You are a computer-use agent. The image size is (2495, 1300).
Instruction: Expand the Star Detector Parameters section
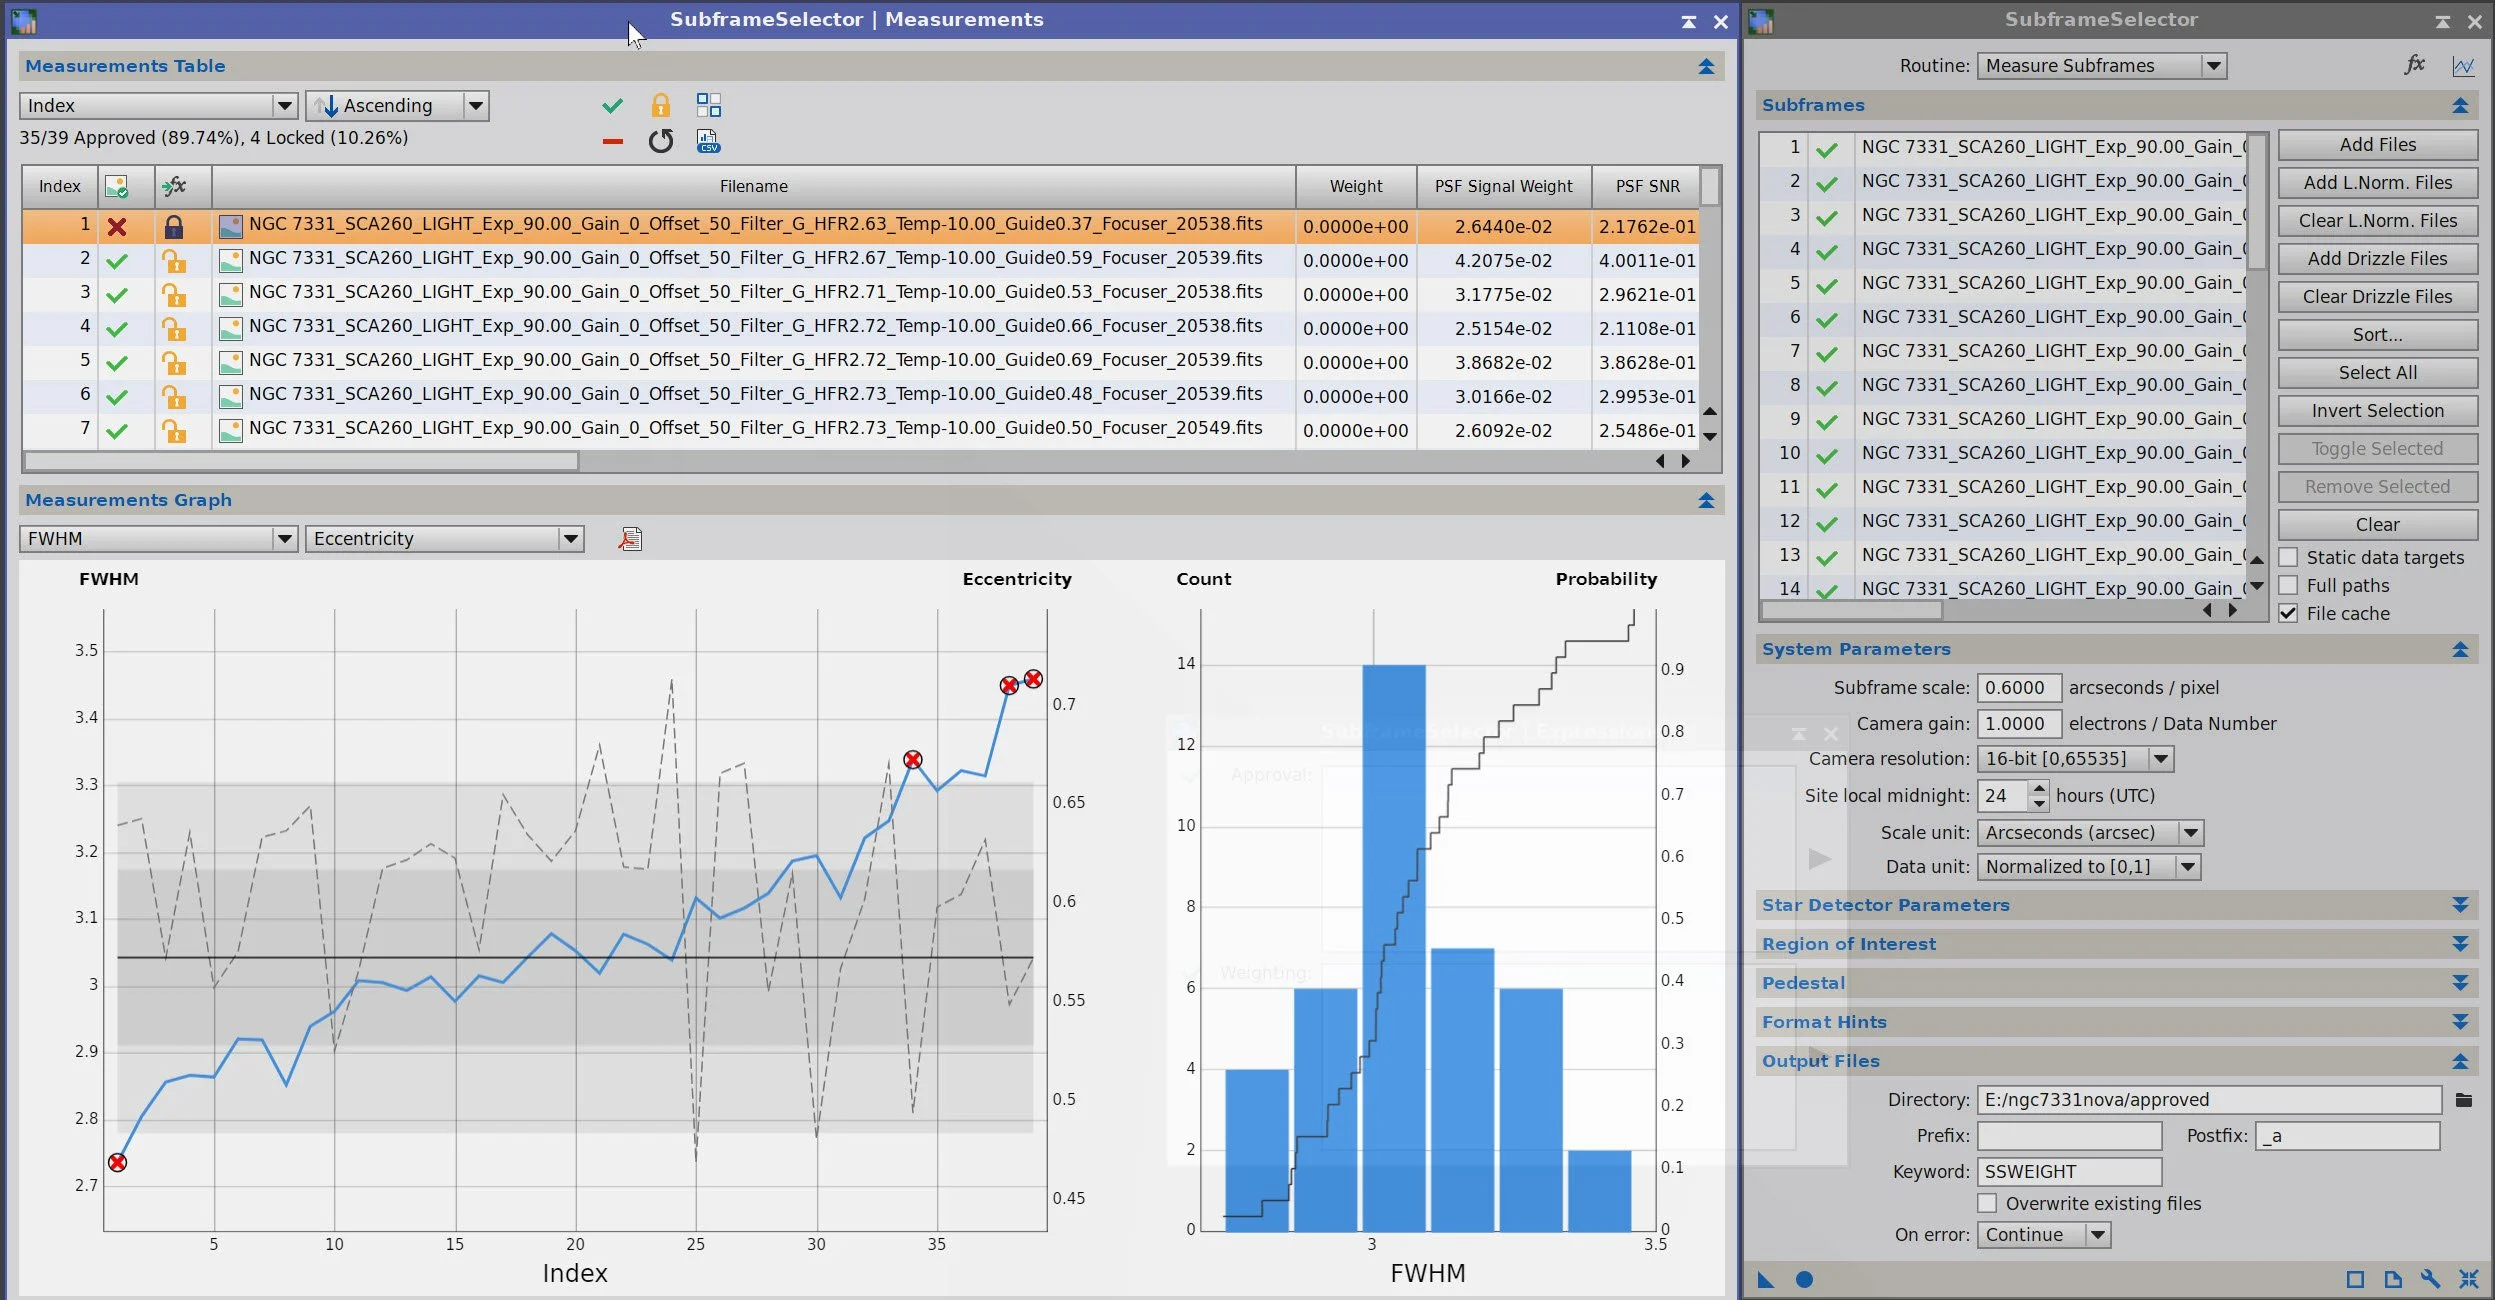click(2460, 905)
